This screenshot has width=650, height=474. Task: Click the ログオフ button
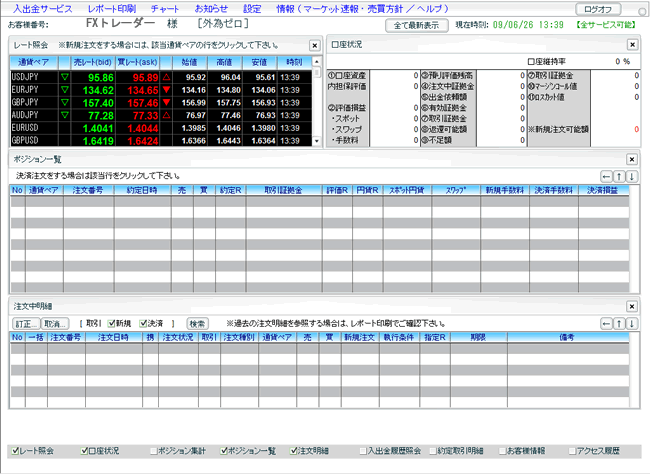click(x=598, y=9)
